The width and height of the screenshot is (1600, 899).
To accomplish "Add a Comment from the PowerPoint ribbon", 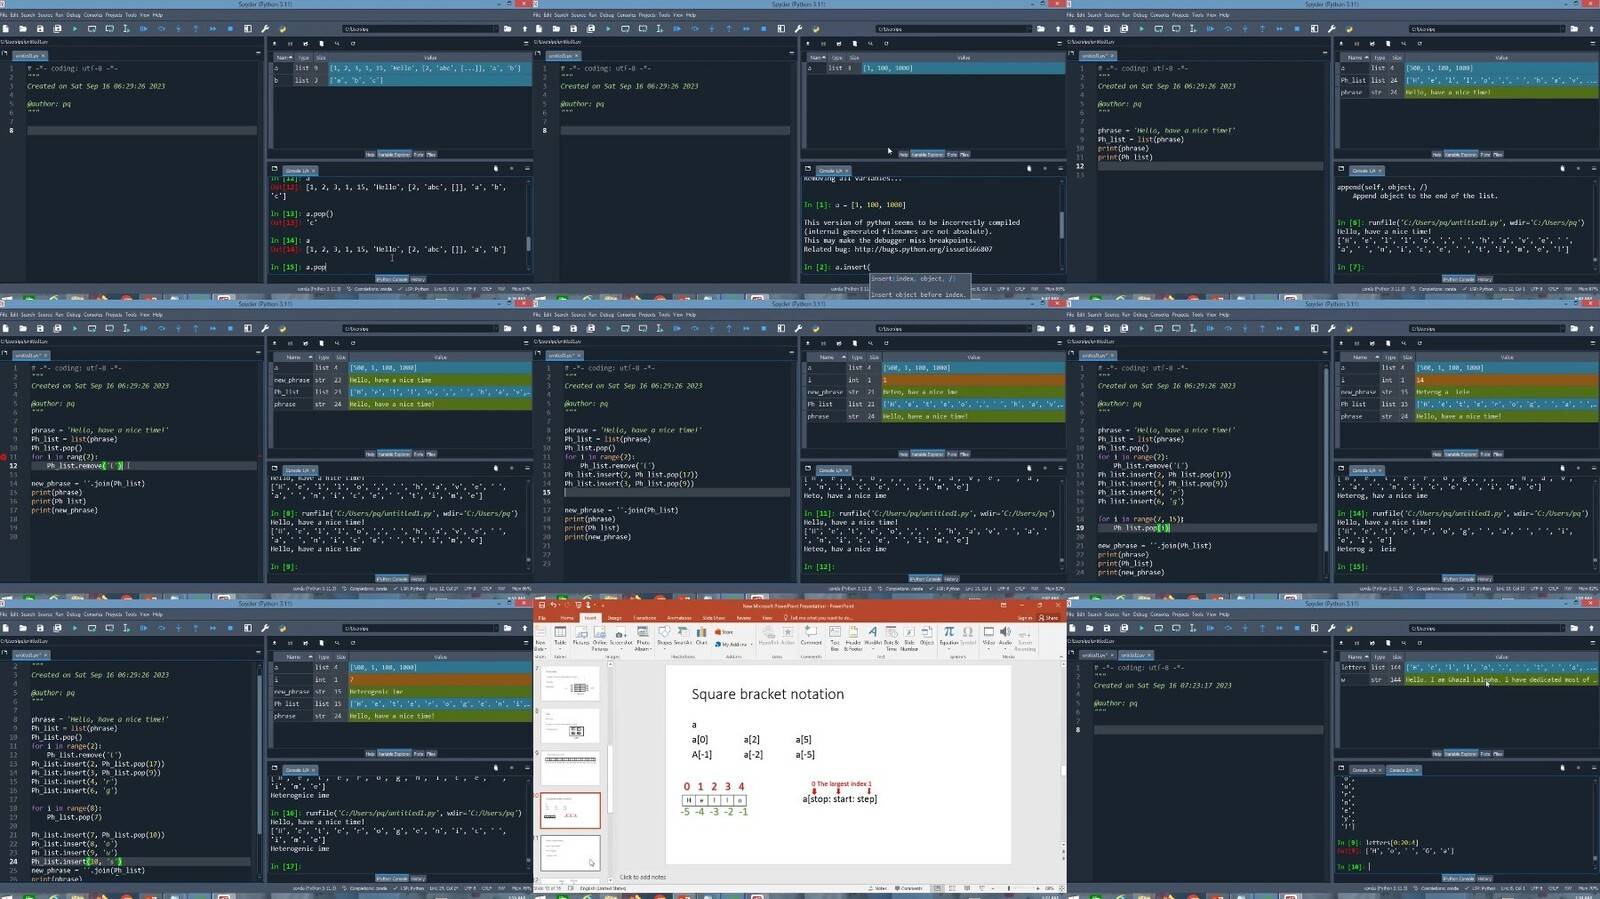I will coord(811,636).
